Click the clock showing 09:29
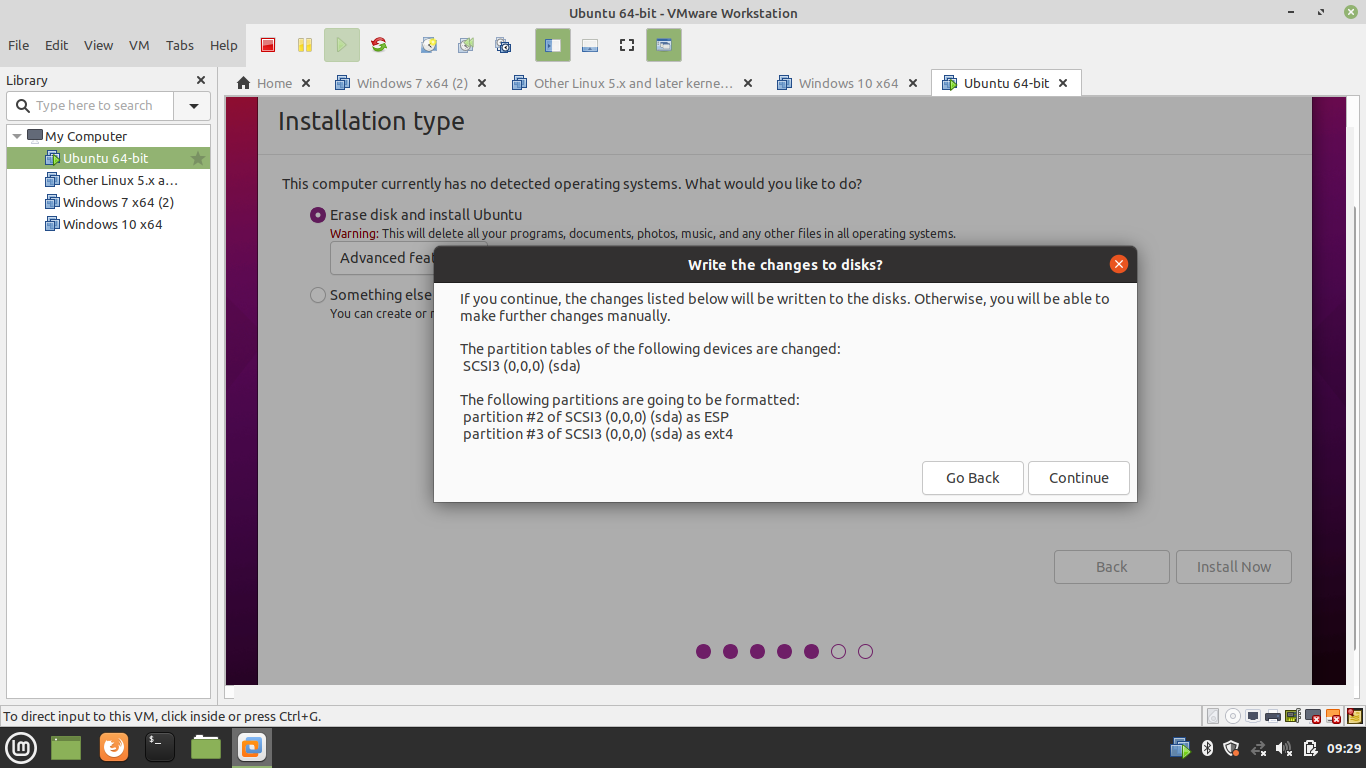 click(x=1344, y=748)
